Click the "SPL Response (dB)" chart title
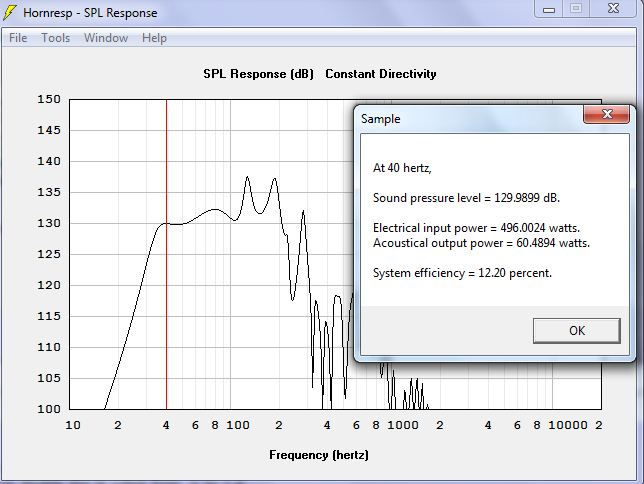The image size is (644, 484). click(258, 74)
